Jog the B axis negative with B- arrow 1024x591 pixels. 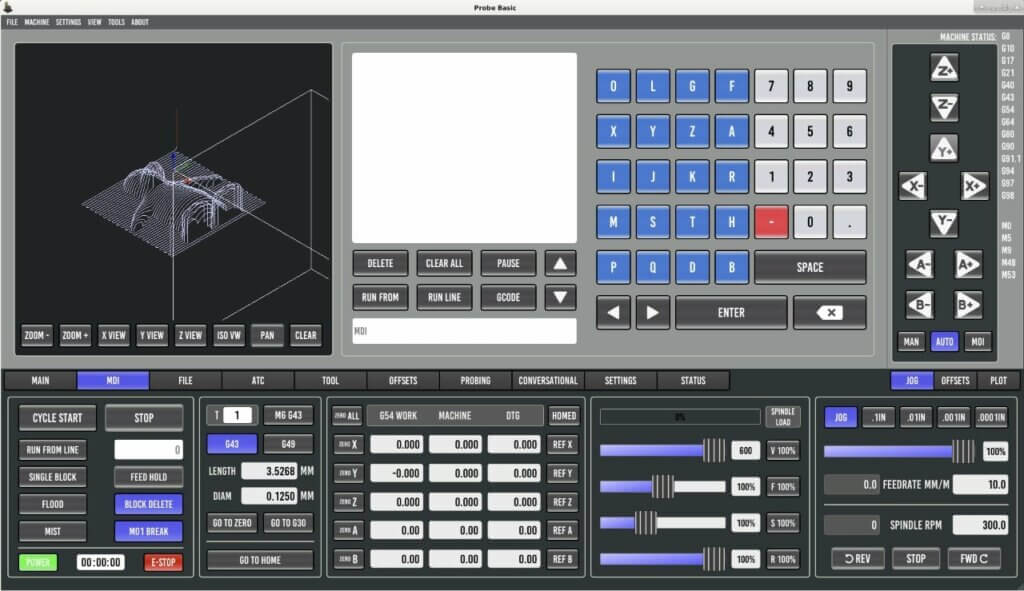coord(919,303)
